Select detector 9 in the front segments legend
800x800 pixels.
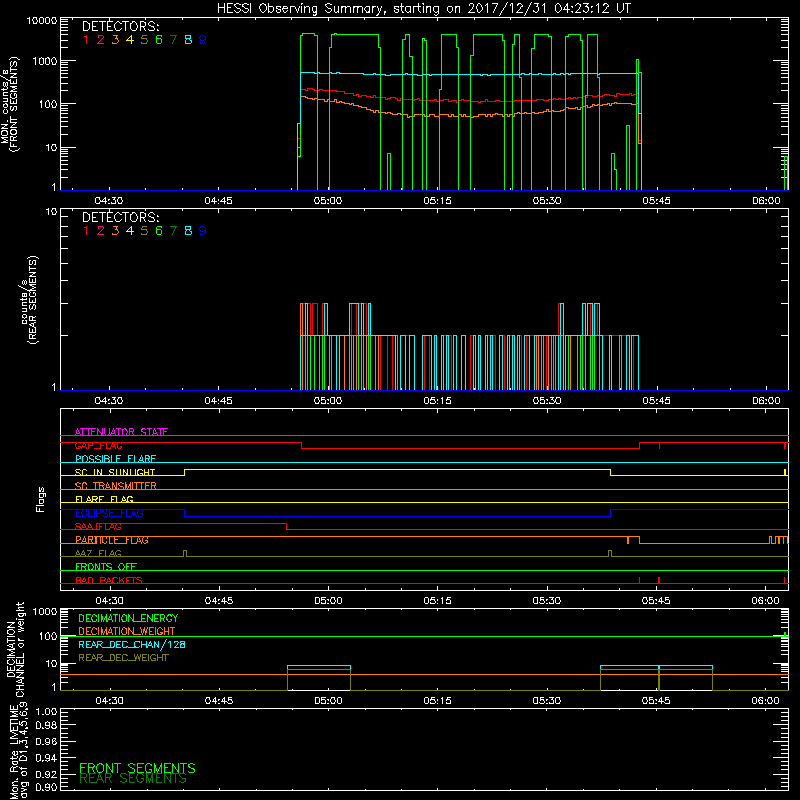pos(203,40)
